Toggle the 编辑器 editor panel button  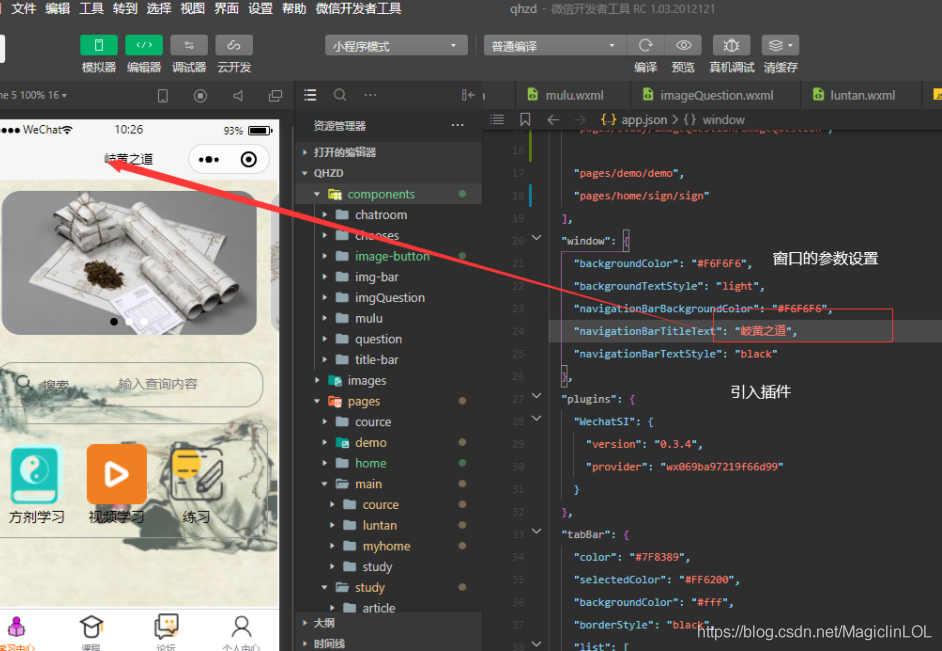(143, 45)
